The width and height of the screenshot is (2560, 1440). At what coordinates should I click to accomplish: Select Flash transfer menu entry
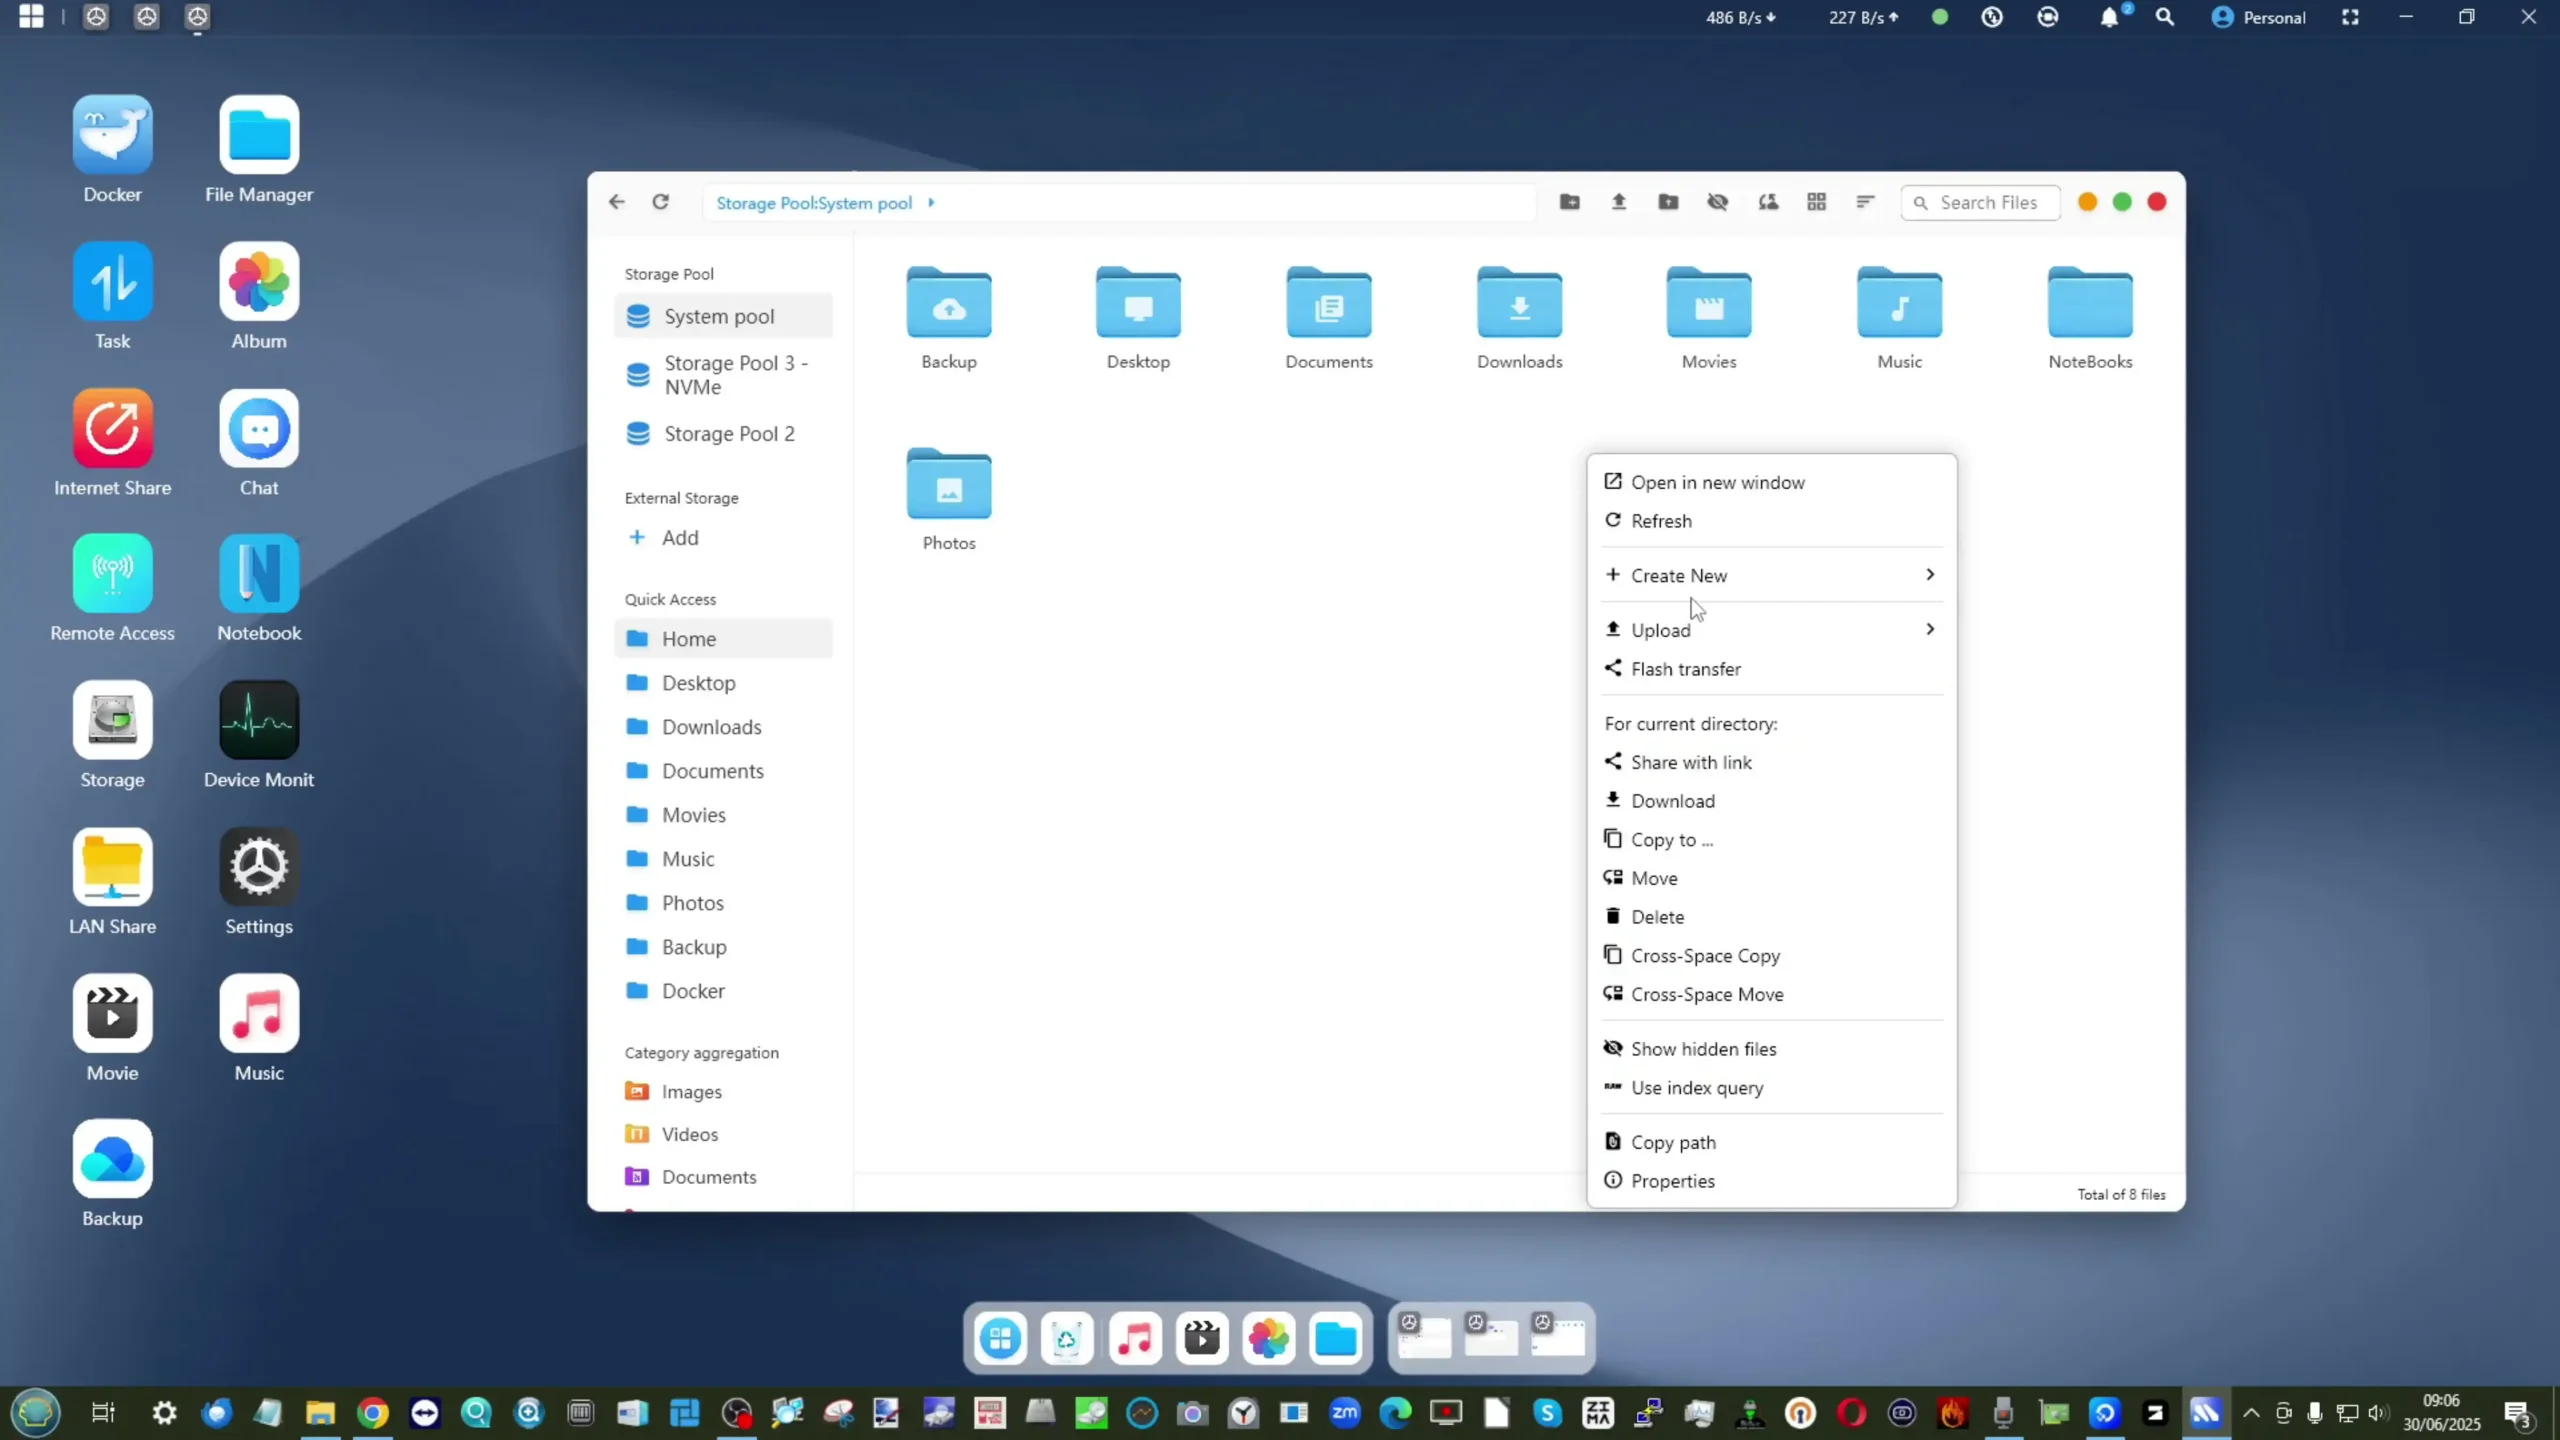pyautogui.click(x=1772, y=669)
